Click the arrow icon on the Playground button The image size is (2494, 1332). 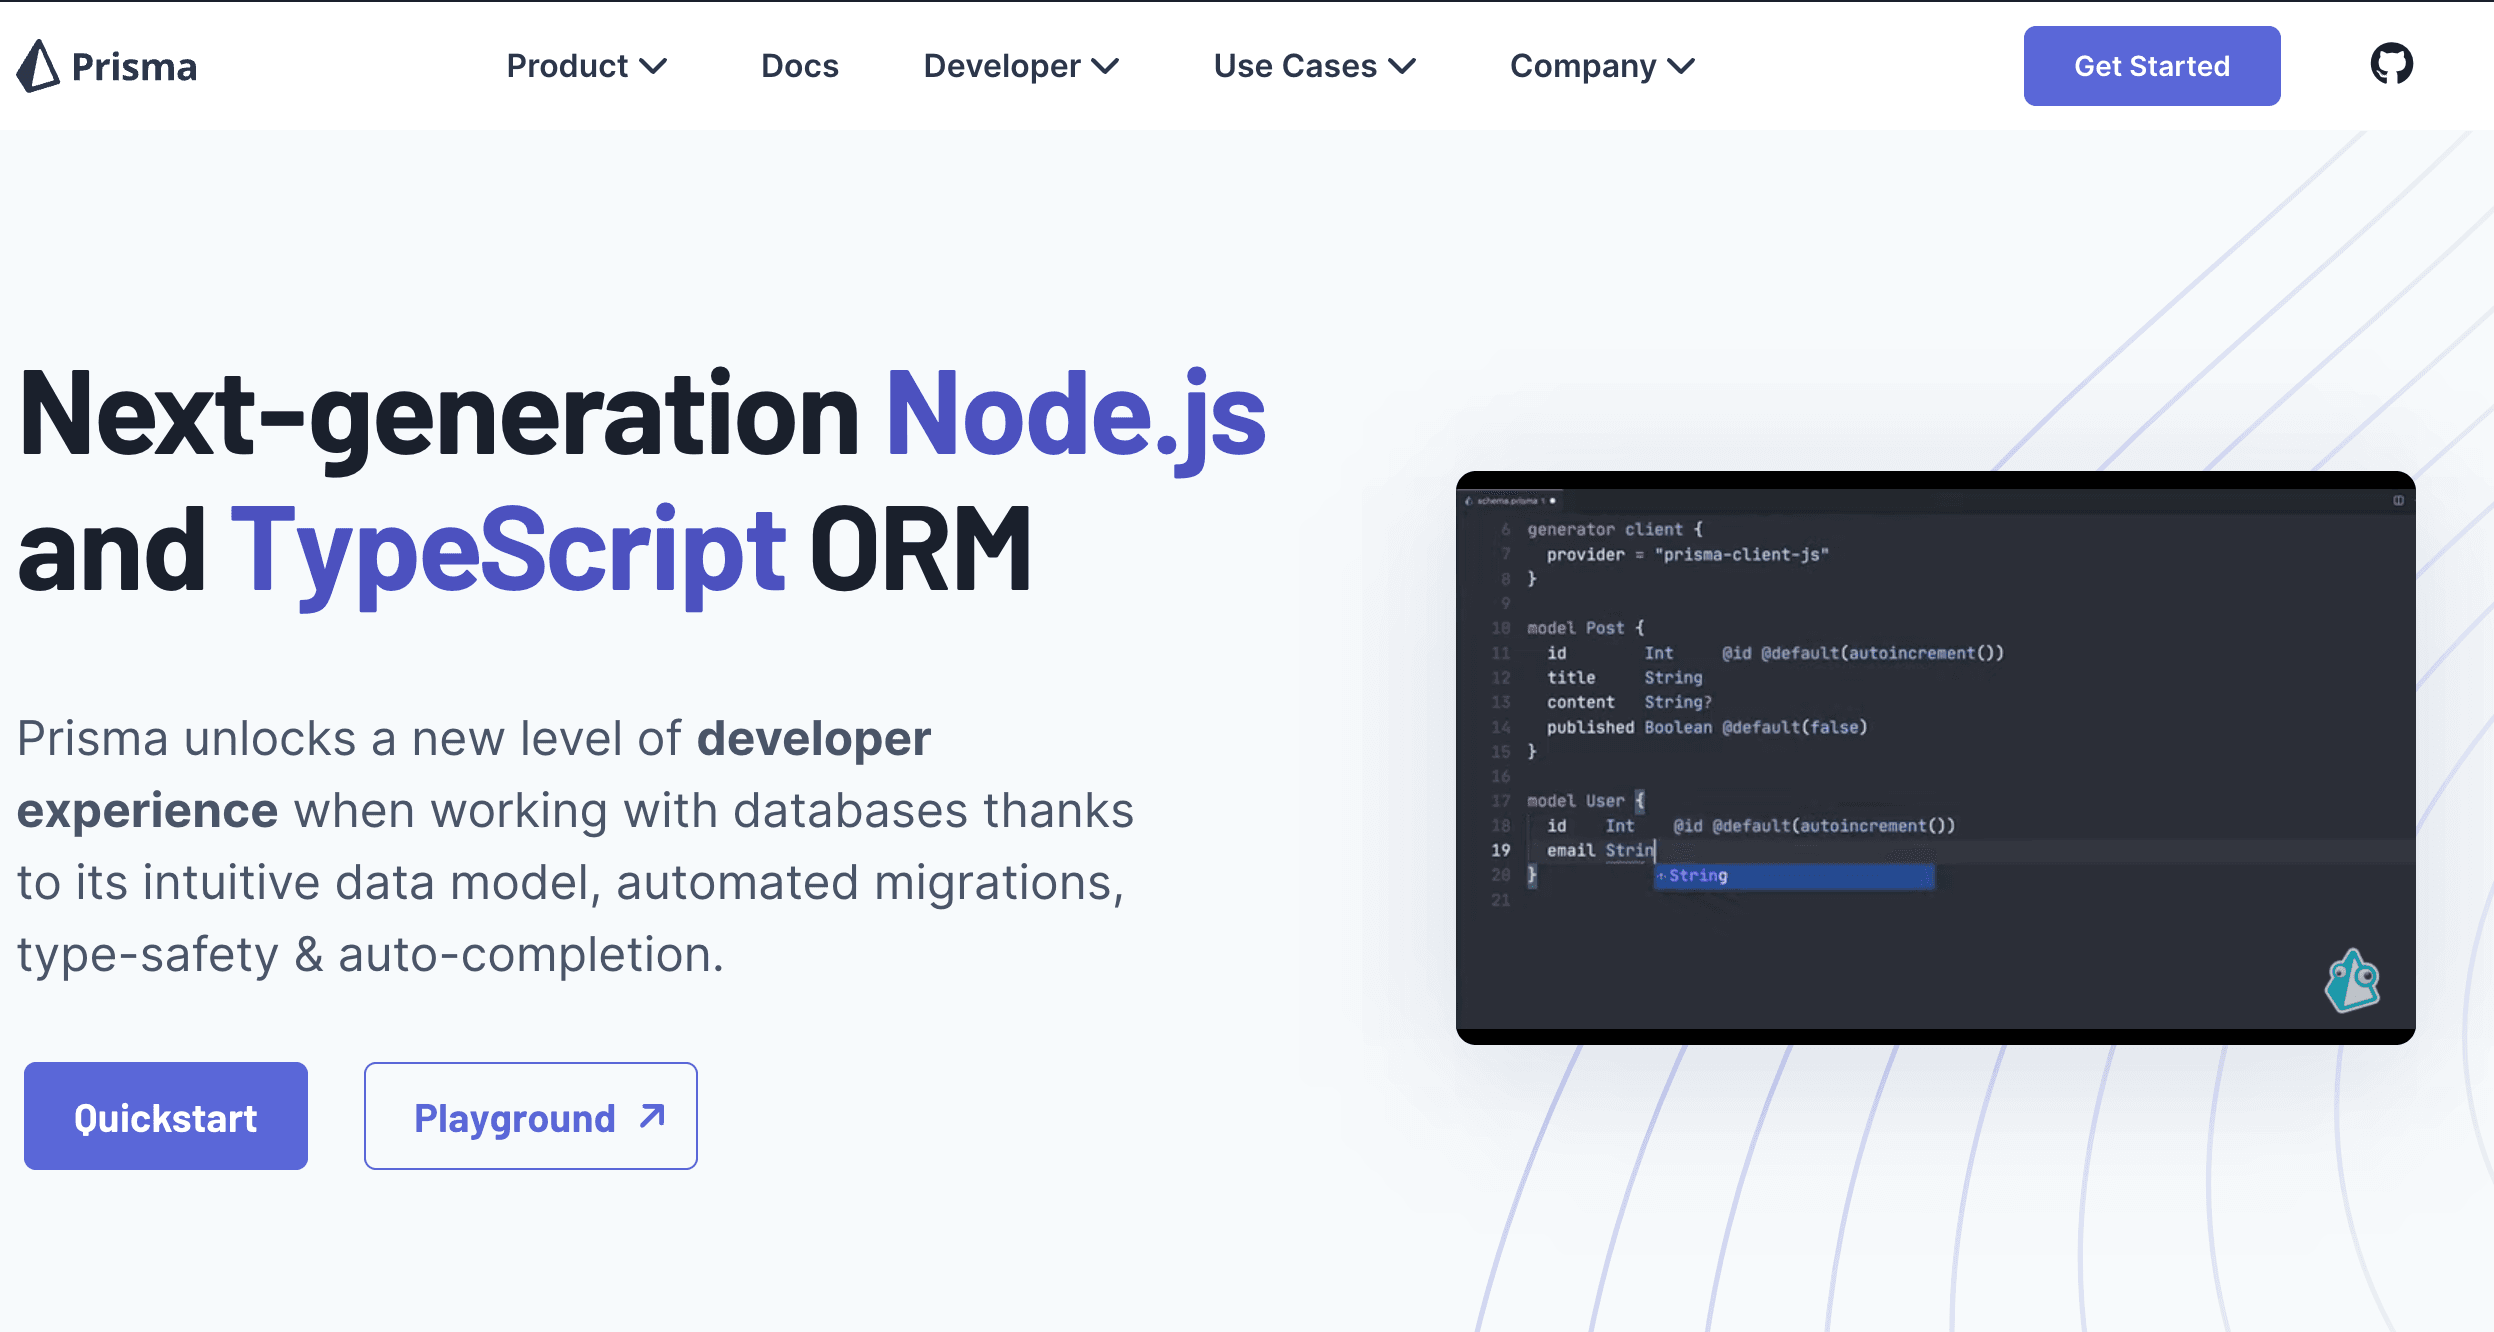click(652, 1116)
